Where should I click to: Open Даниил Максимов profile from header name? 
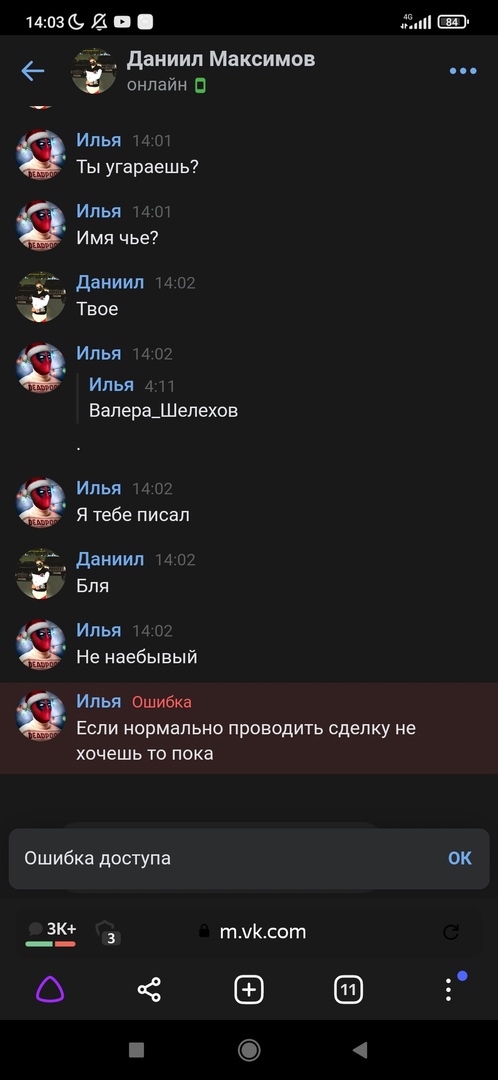click(220, 59)
